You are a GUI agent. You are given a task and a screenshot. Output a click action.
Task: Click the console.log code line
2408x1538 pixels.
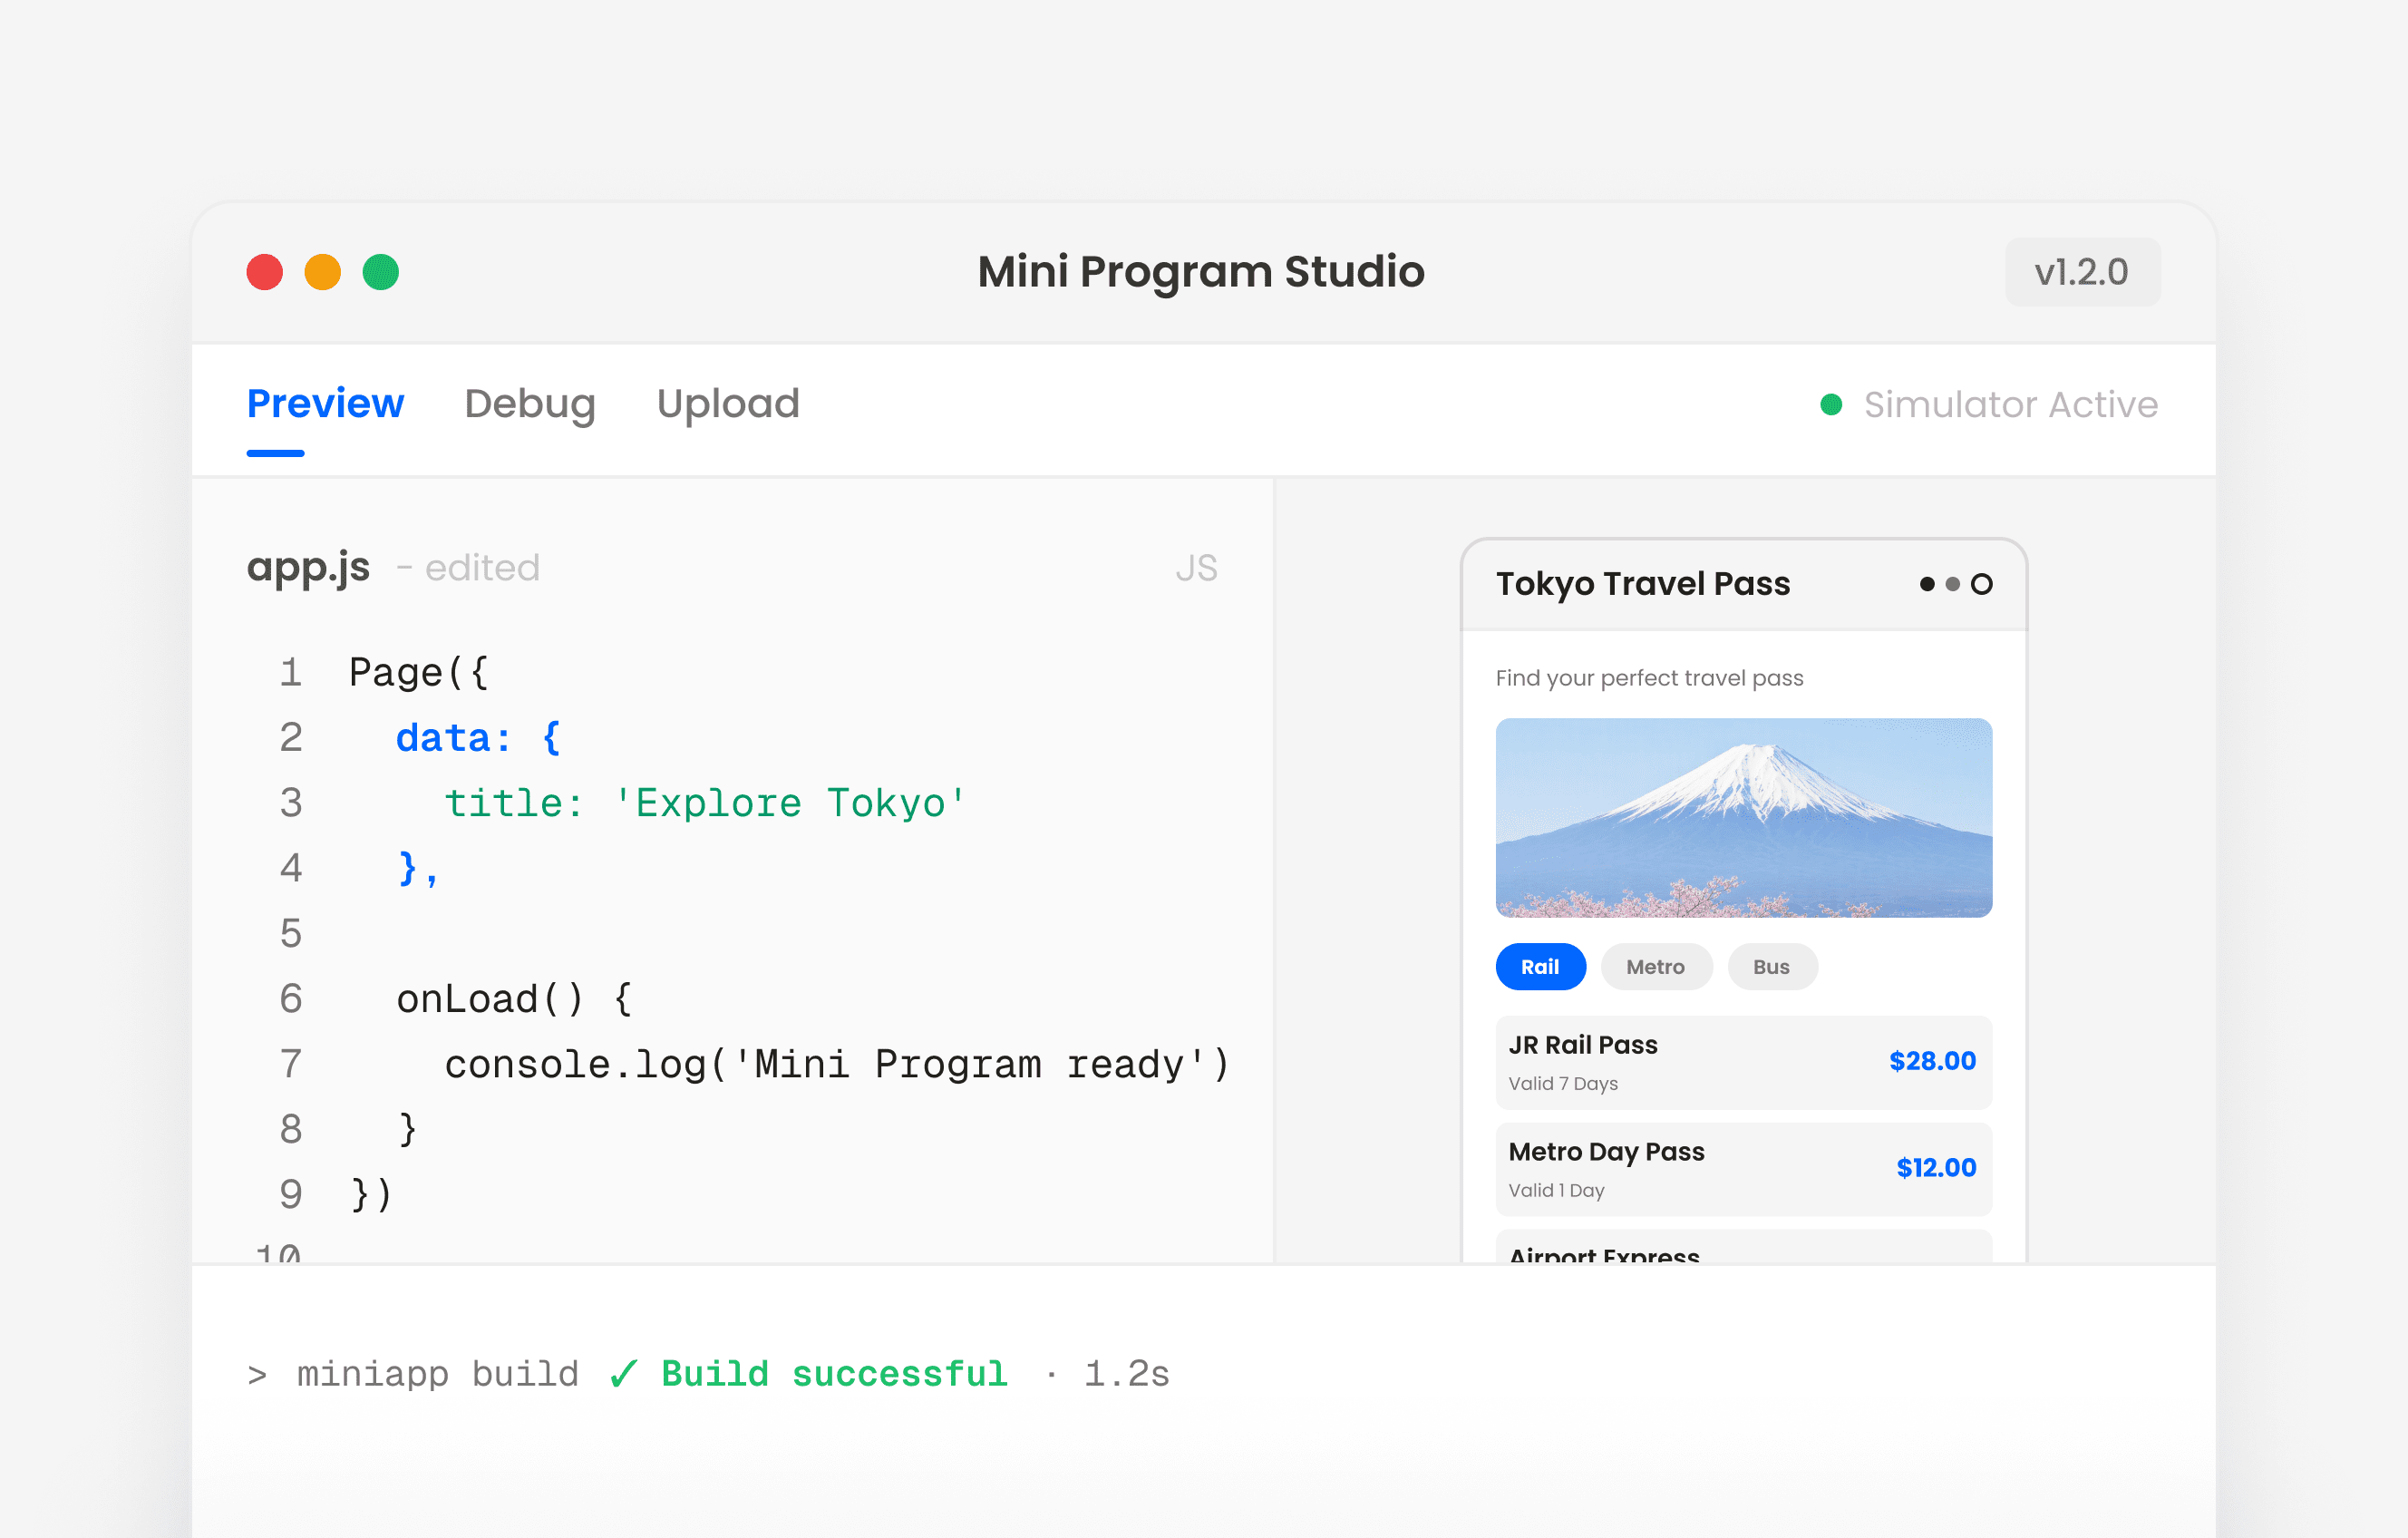tap(837, 1064)
